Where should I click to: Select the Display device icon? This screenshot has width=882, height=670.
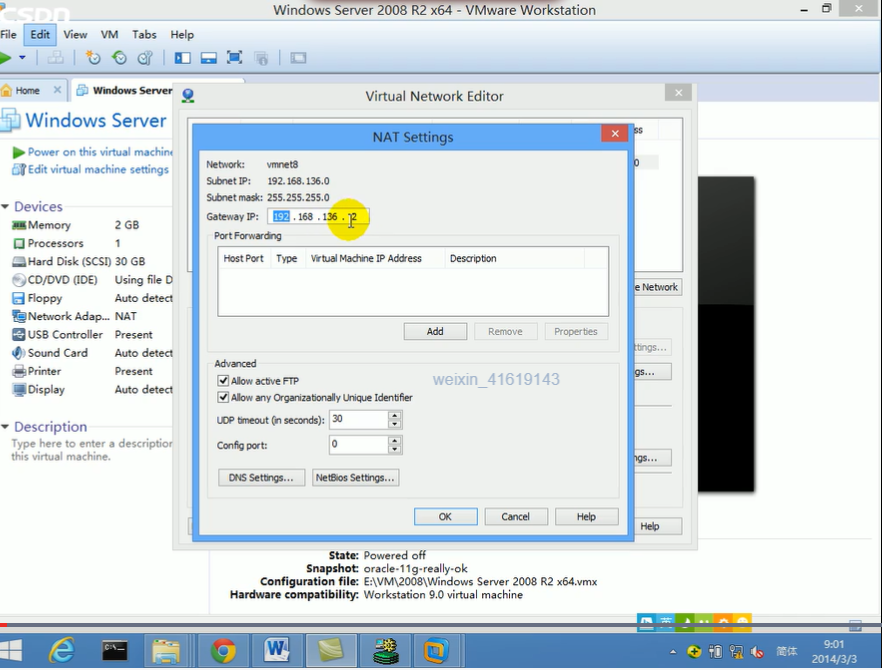point(19,390)
